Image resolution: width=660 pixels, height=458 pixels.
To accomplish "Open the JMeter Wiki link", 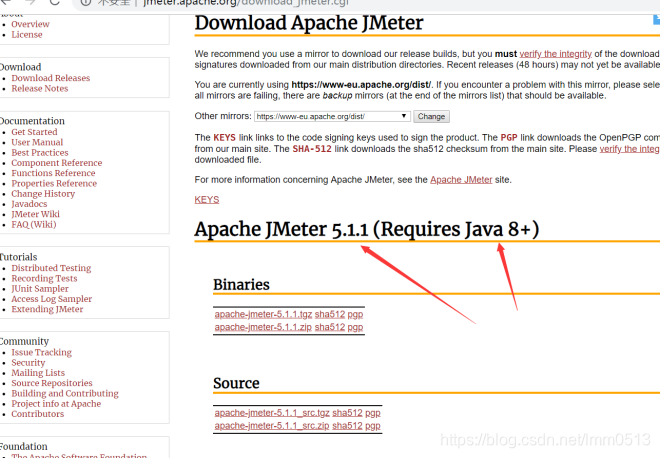I will coord(35,214).
